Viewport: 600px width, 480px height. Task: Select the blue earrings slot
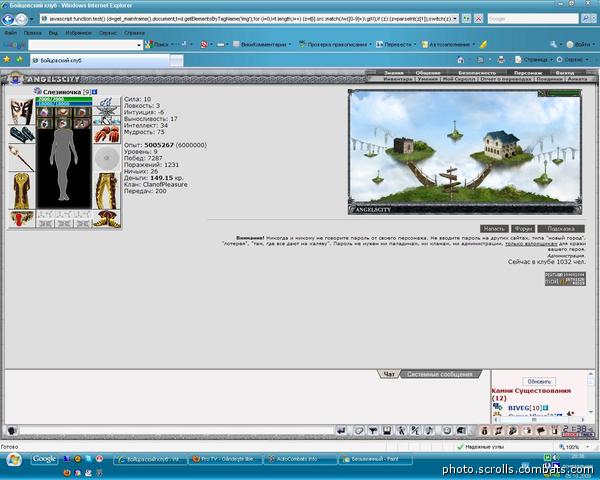pyautogui.click(x=107, y=101)
